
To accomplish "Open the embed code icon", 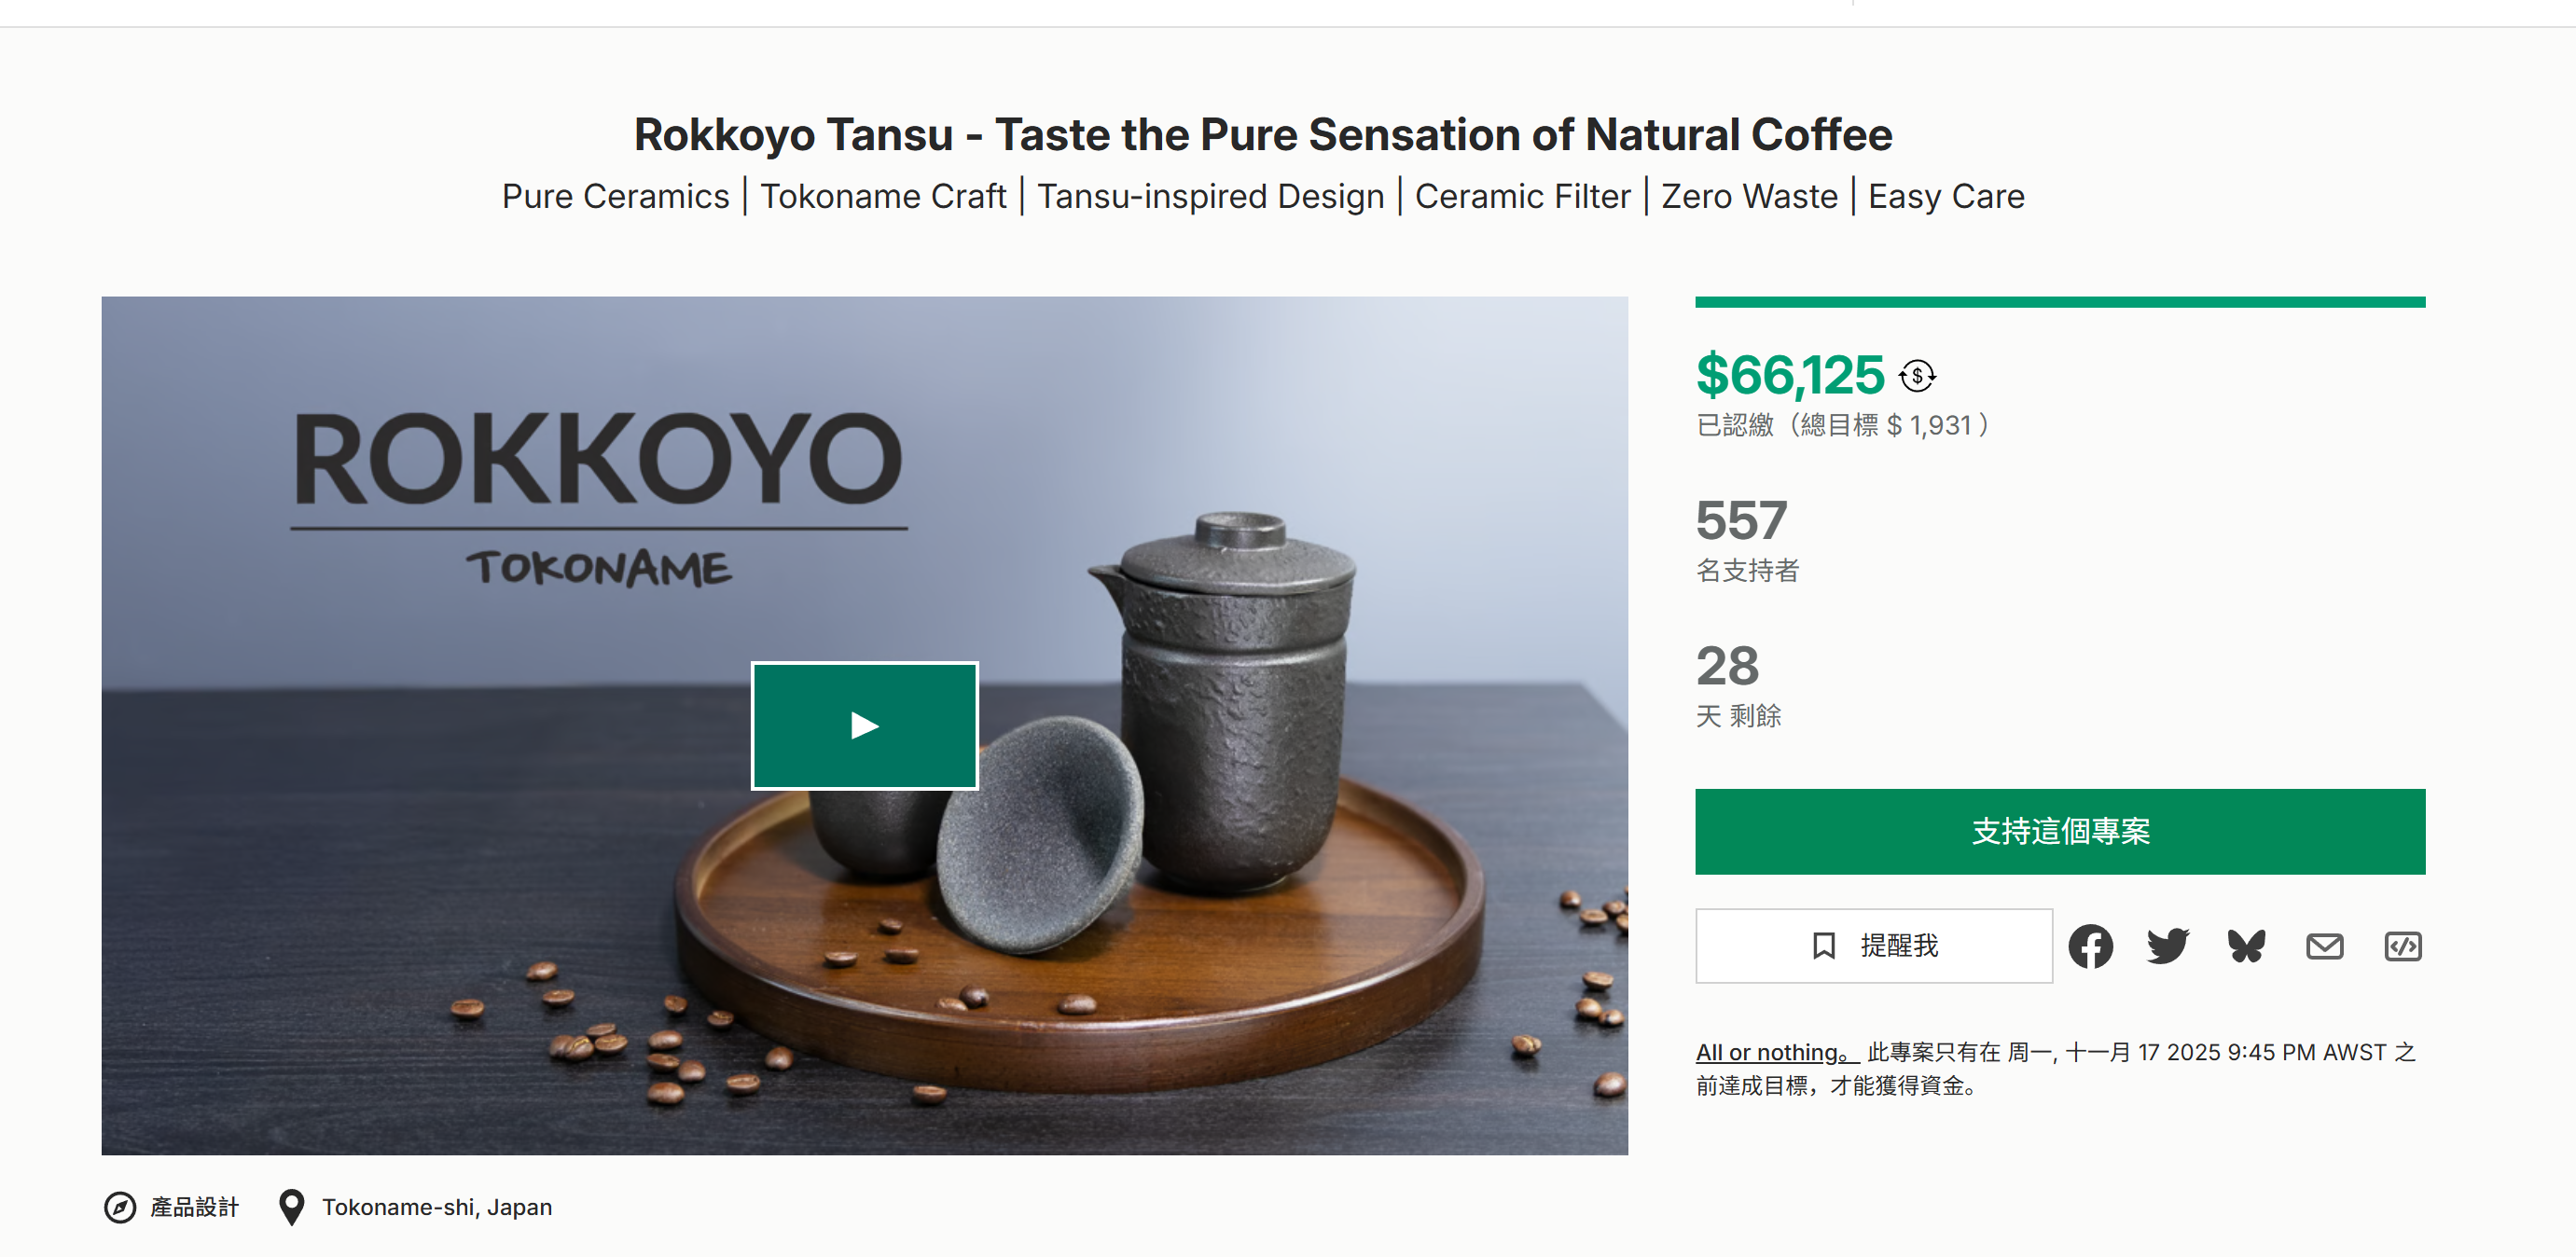I will click(x=2402, y=946).
